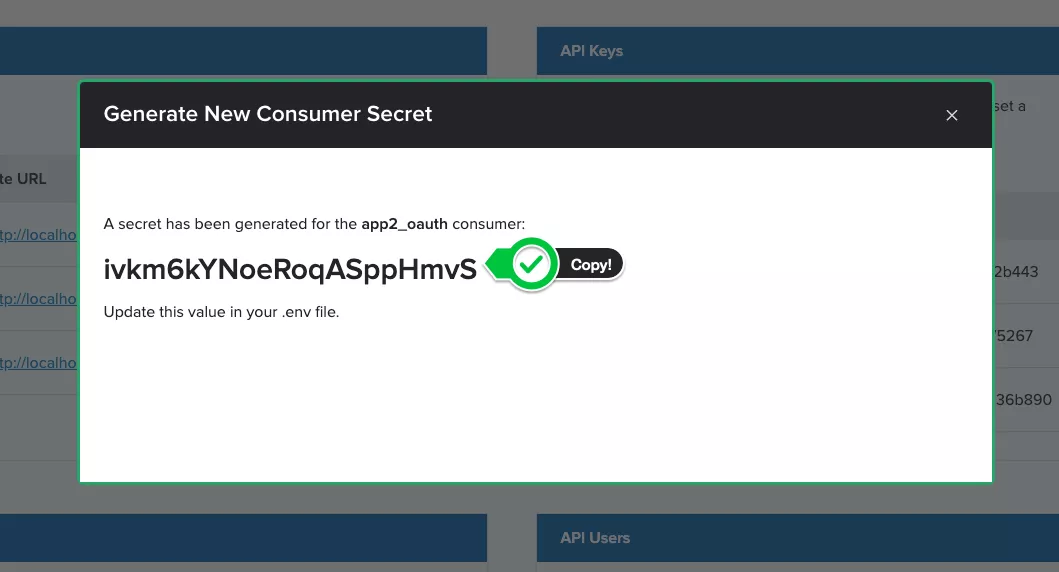
Task: Click the green checkmark copy icon
Action: point(534,265)
